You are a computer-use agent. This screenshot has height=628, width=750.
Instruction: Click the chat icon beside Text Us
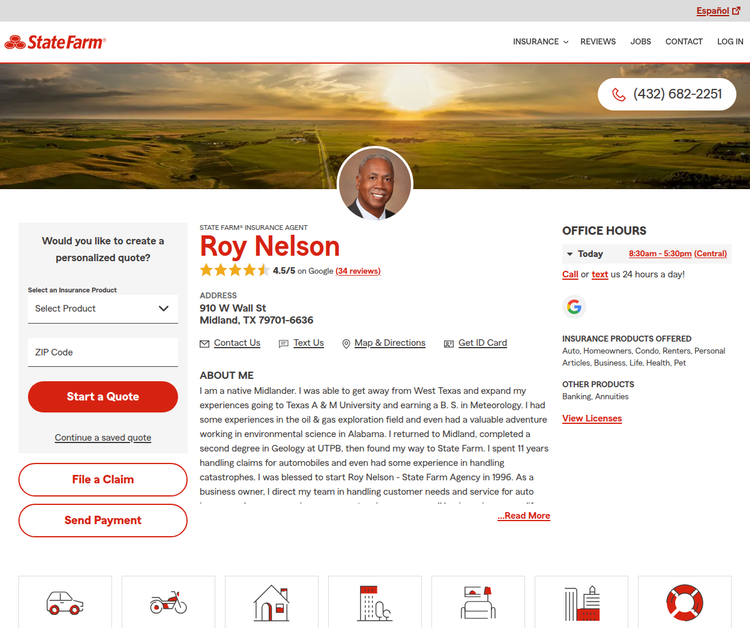pos(284,344)
